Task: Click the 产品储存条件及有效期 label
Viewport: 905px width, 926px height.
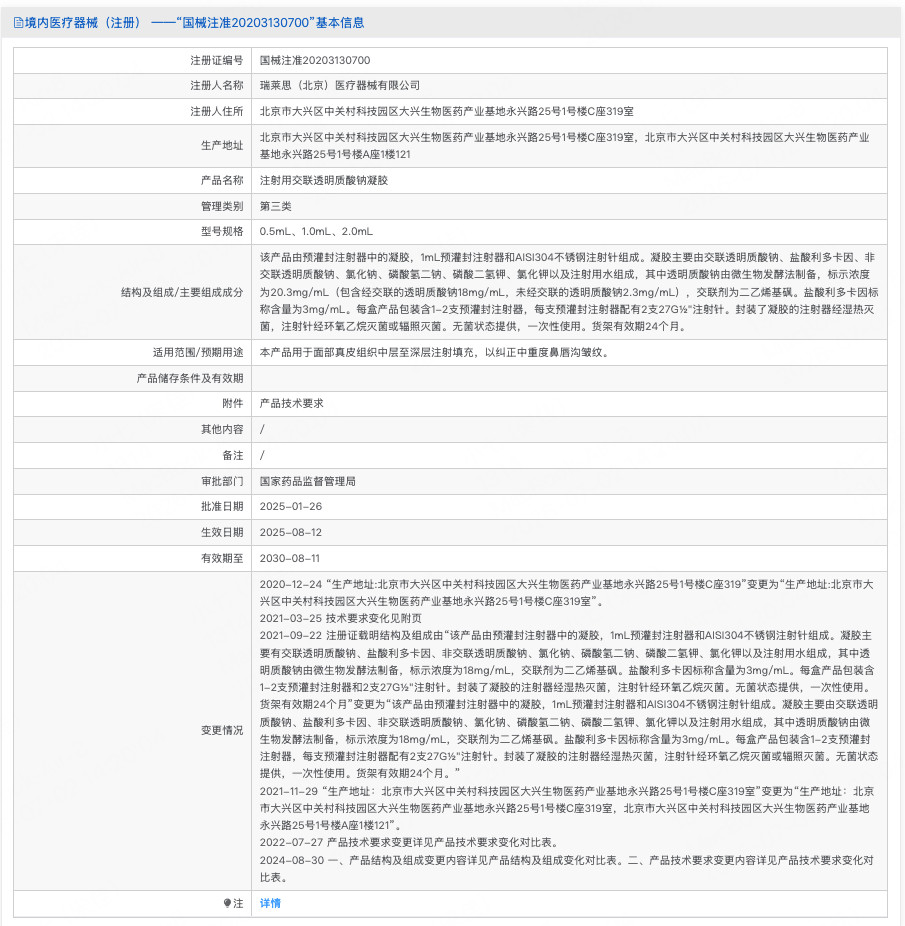Action: tap(190, 378)
